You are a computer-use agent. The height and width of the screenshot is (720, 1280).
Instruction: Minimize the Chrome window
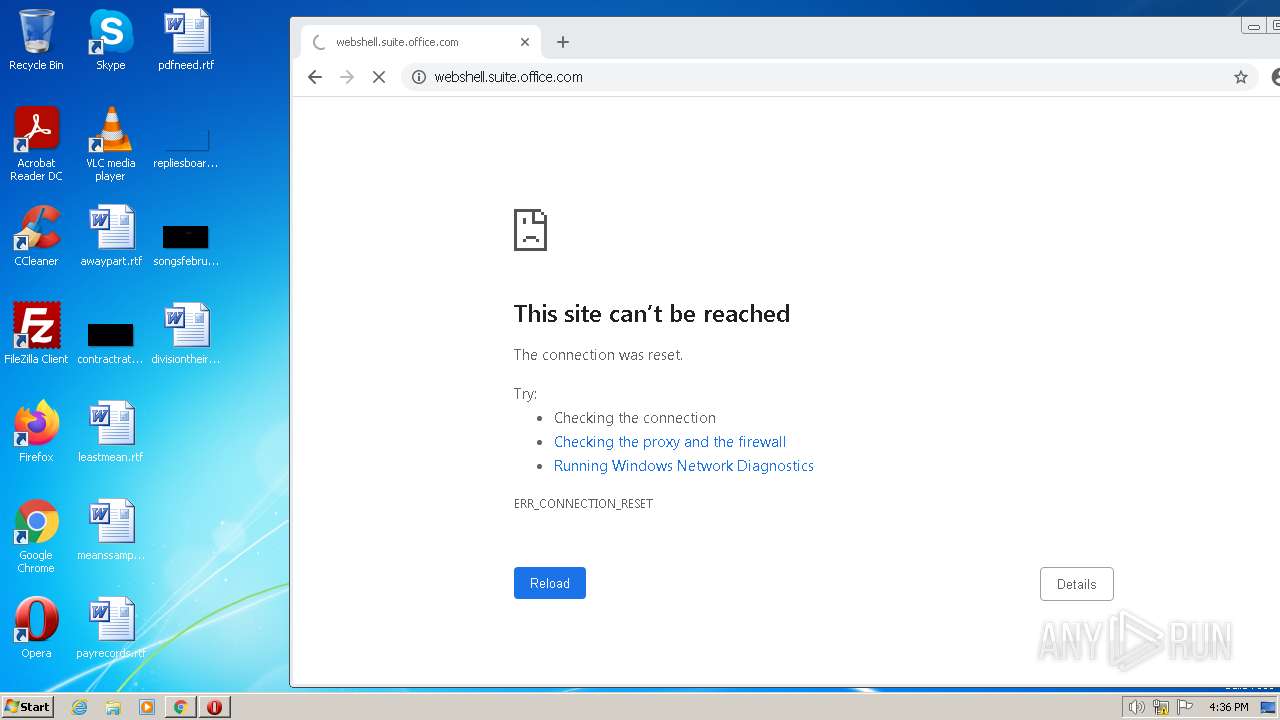coord(1254,27)
